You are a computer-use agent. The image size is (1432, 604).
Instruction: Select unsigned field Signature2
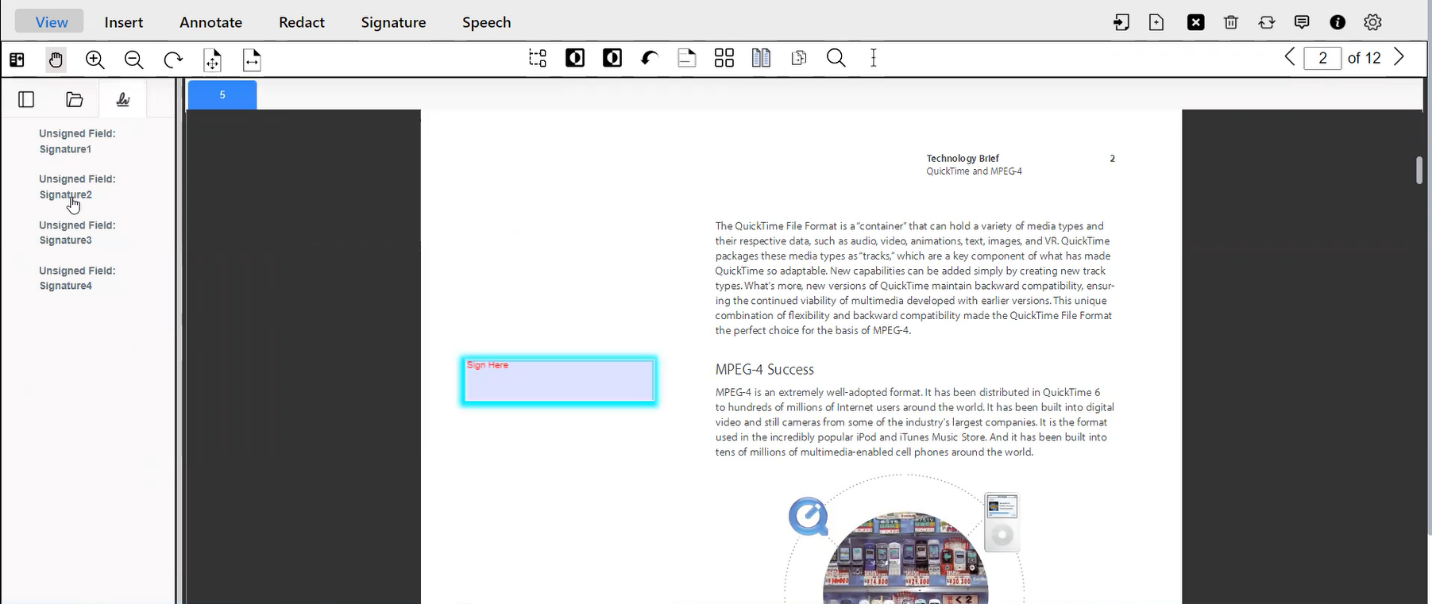[x=77, y=187]
